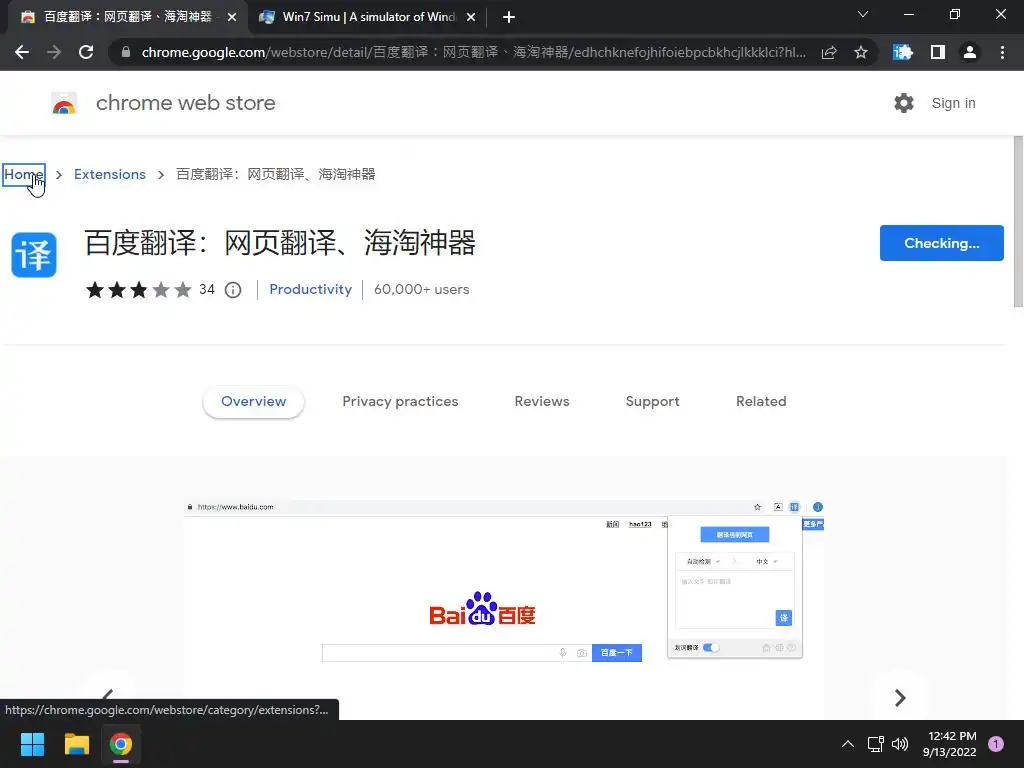This screenshot has height=768, width=1024.
Task: Click the browser back arrow
Action: coord(22,52)
